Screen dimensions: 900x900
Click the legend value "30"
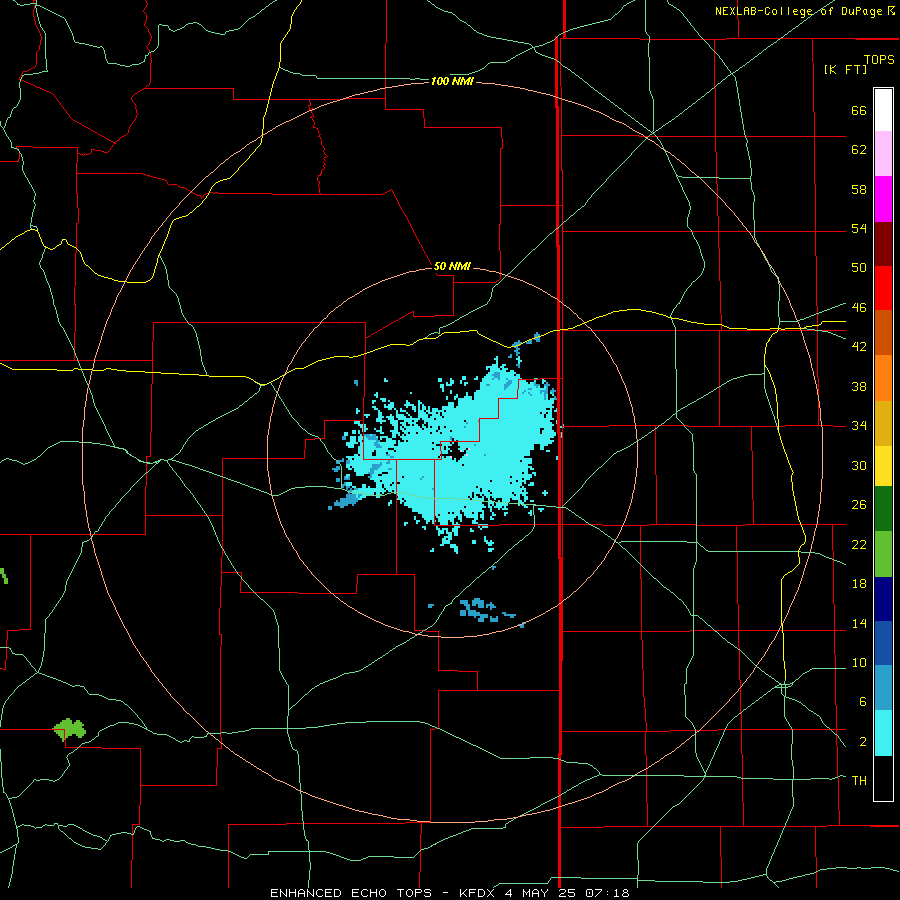pos(859,465)
